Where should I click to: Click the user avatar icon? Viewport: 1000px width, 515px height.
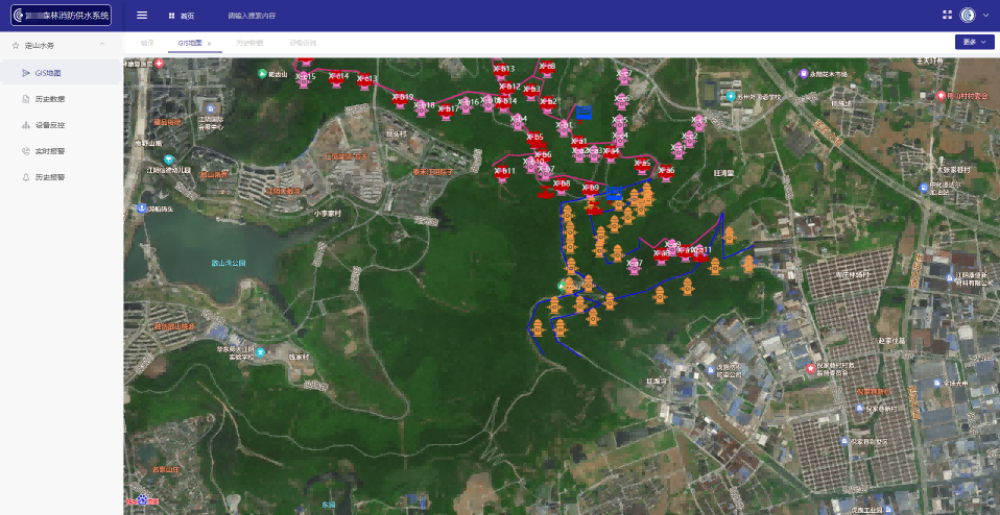(x=967, y=15)
